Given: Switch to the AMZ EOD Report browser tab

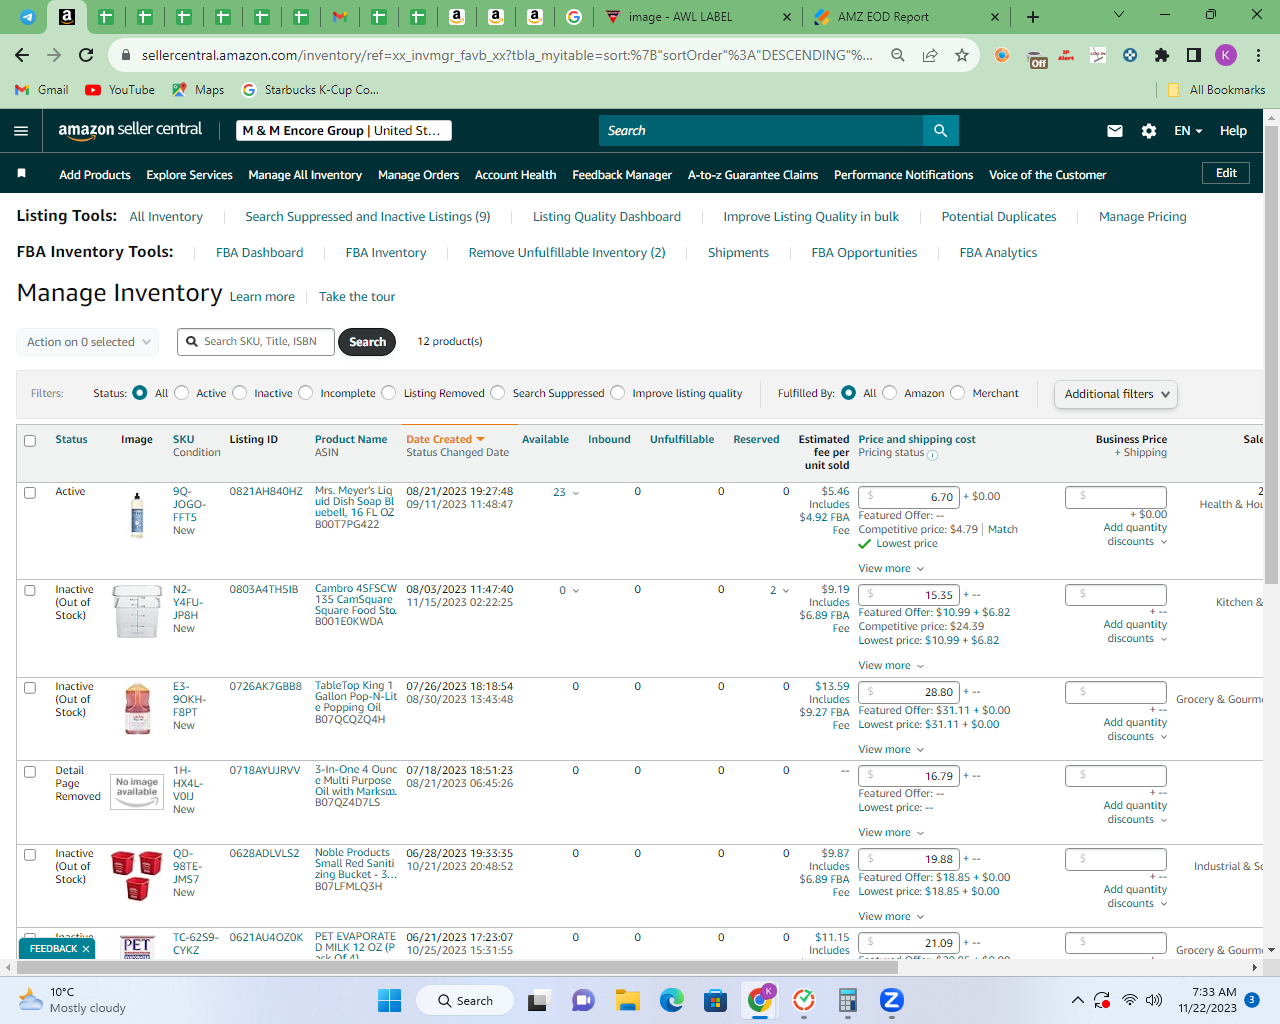Looking at the screenshot, I should tap(905, 17).
